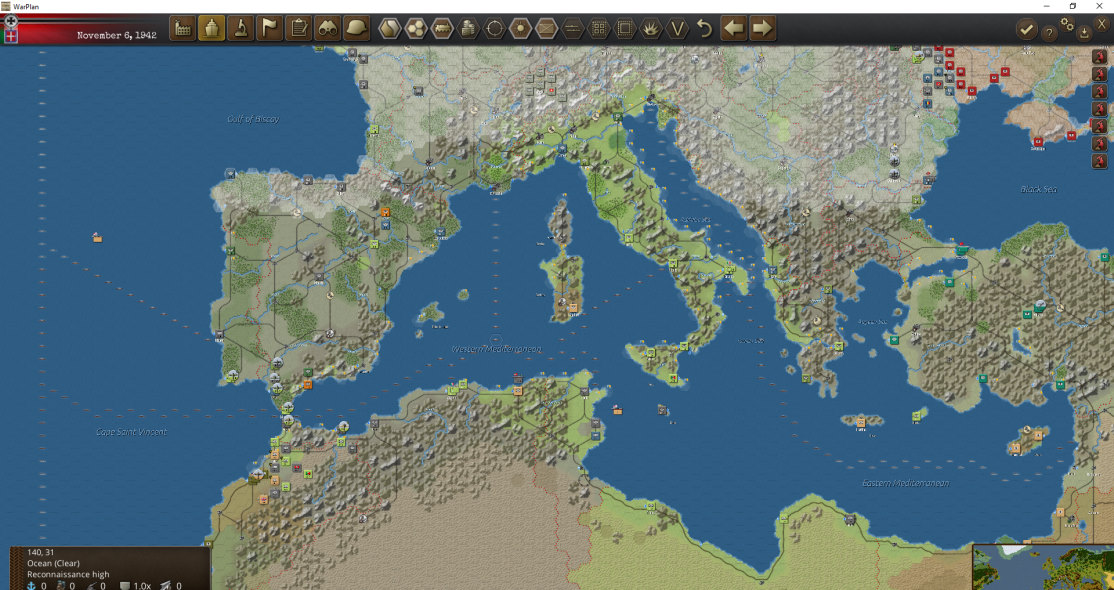1114x590 pixels.
Task: Open the clipboard reports screen
Action: tap(298, 28)
